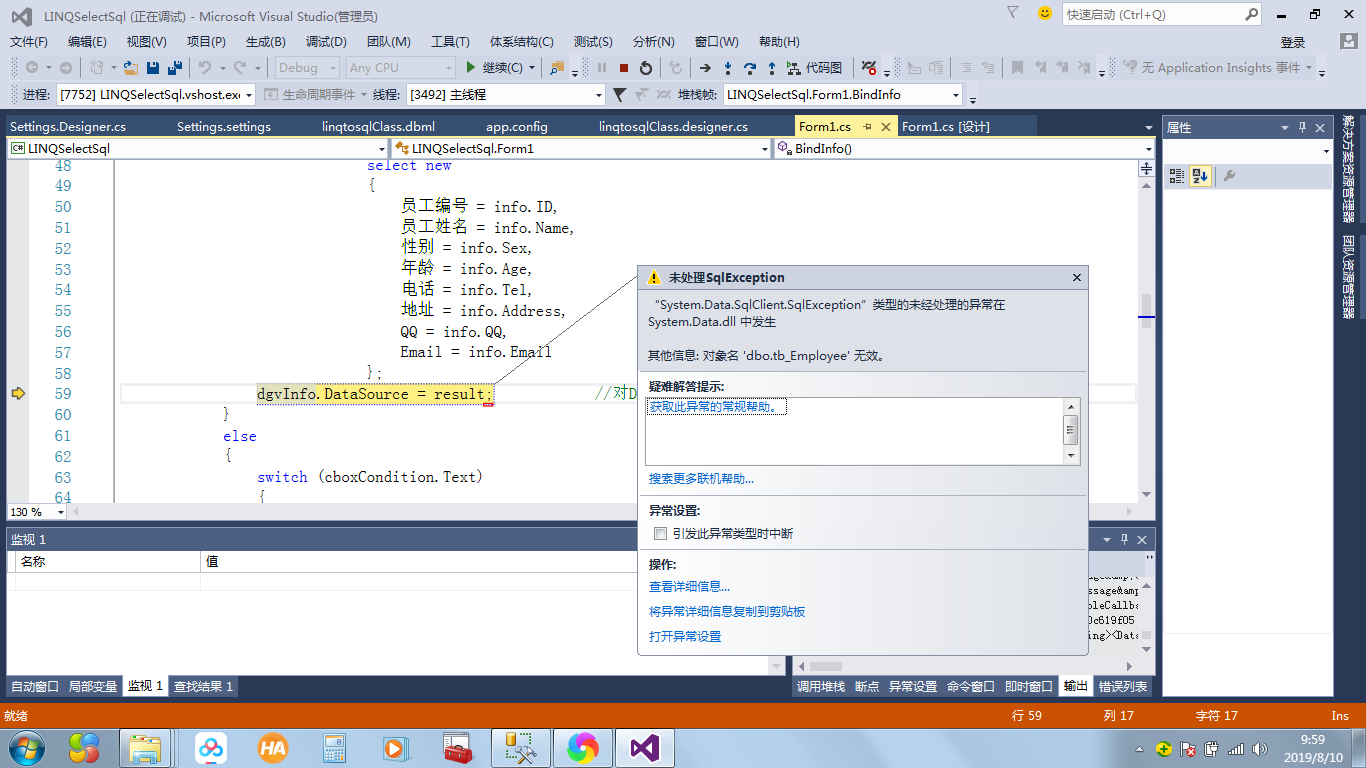Image resolution: width=1366 pixels, height=768 pixels.
Task: Click the exception hints scrollbar thumb
Action: coord(1071,430)
